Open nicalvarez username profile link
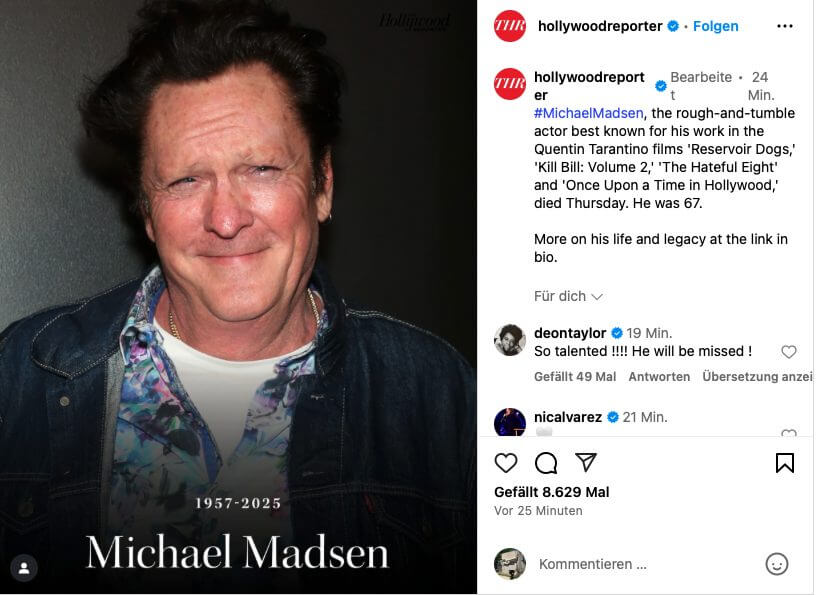 [x=568, y=417]
